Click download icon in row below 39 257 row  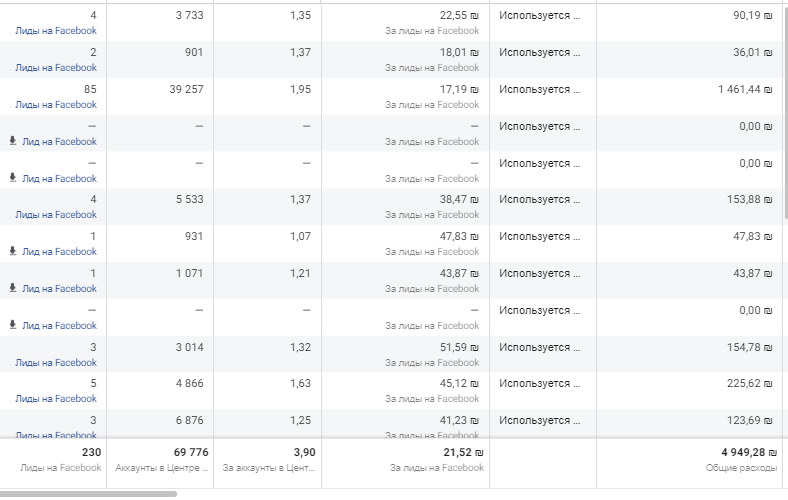tap(13, 141)
